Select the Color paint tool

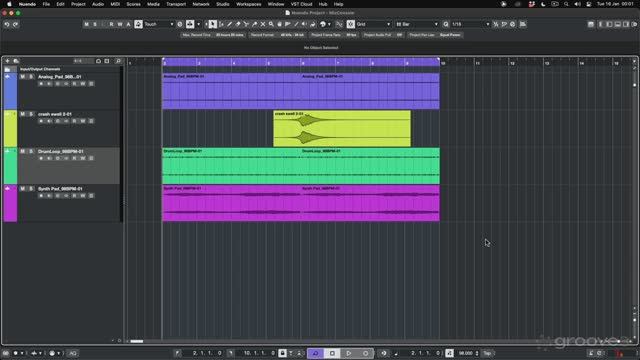pos(313,24)
